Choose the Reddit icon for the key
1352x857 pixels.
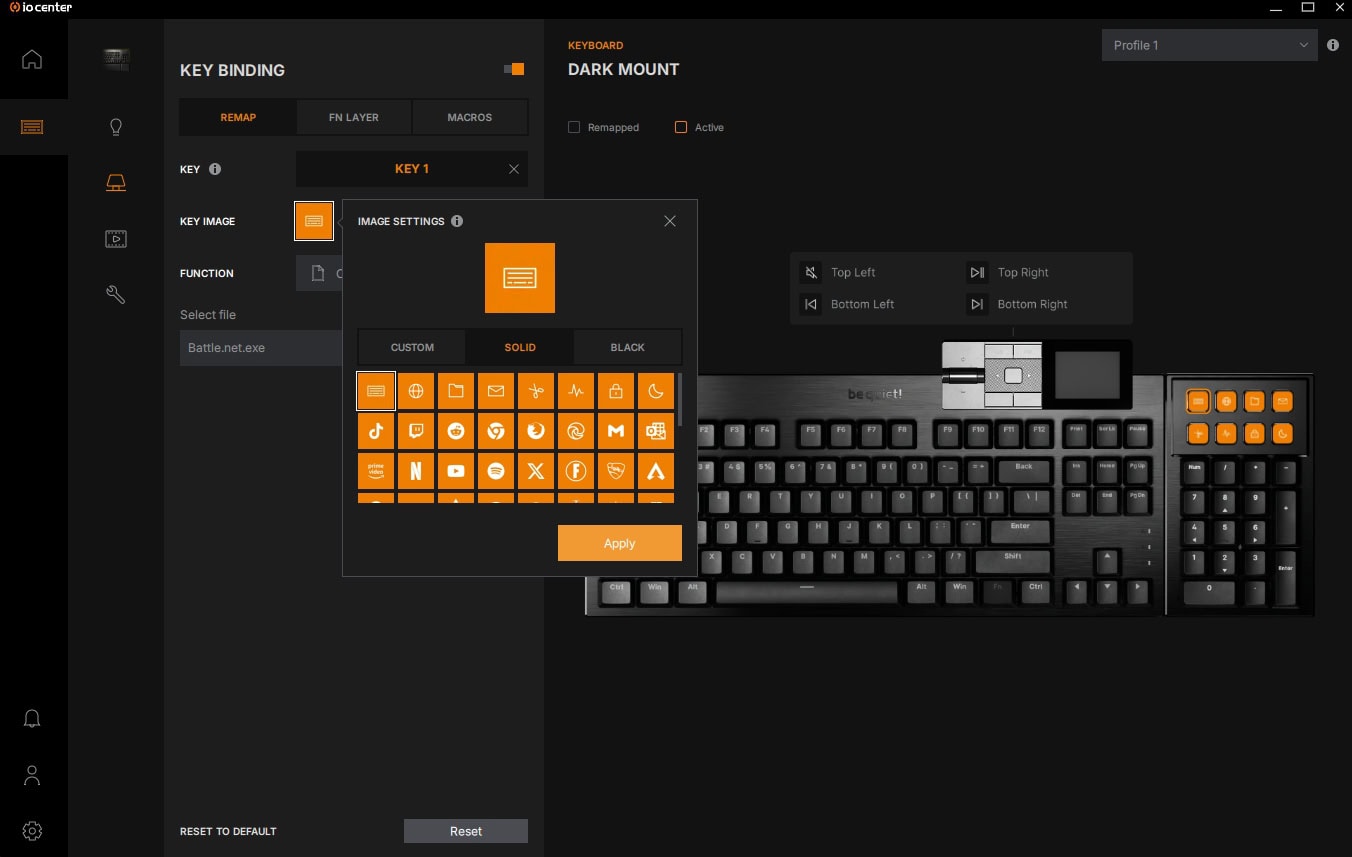tap(456, 431)
